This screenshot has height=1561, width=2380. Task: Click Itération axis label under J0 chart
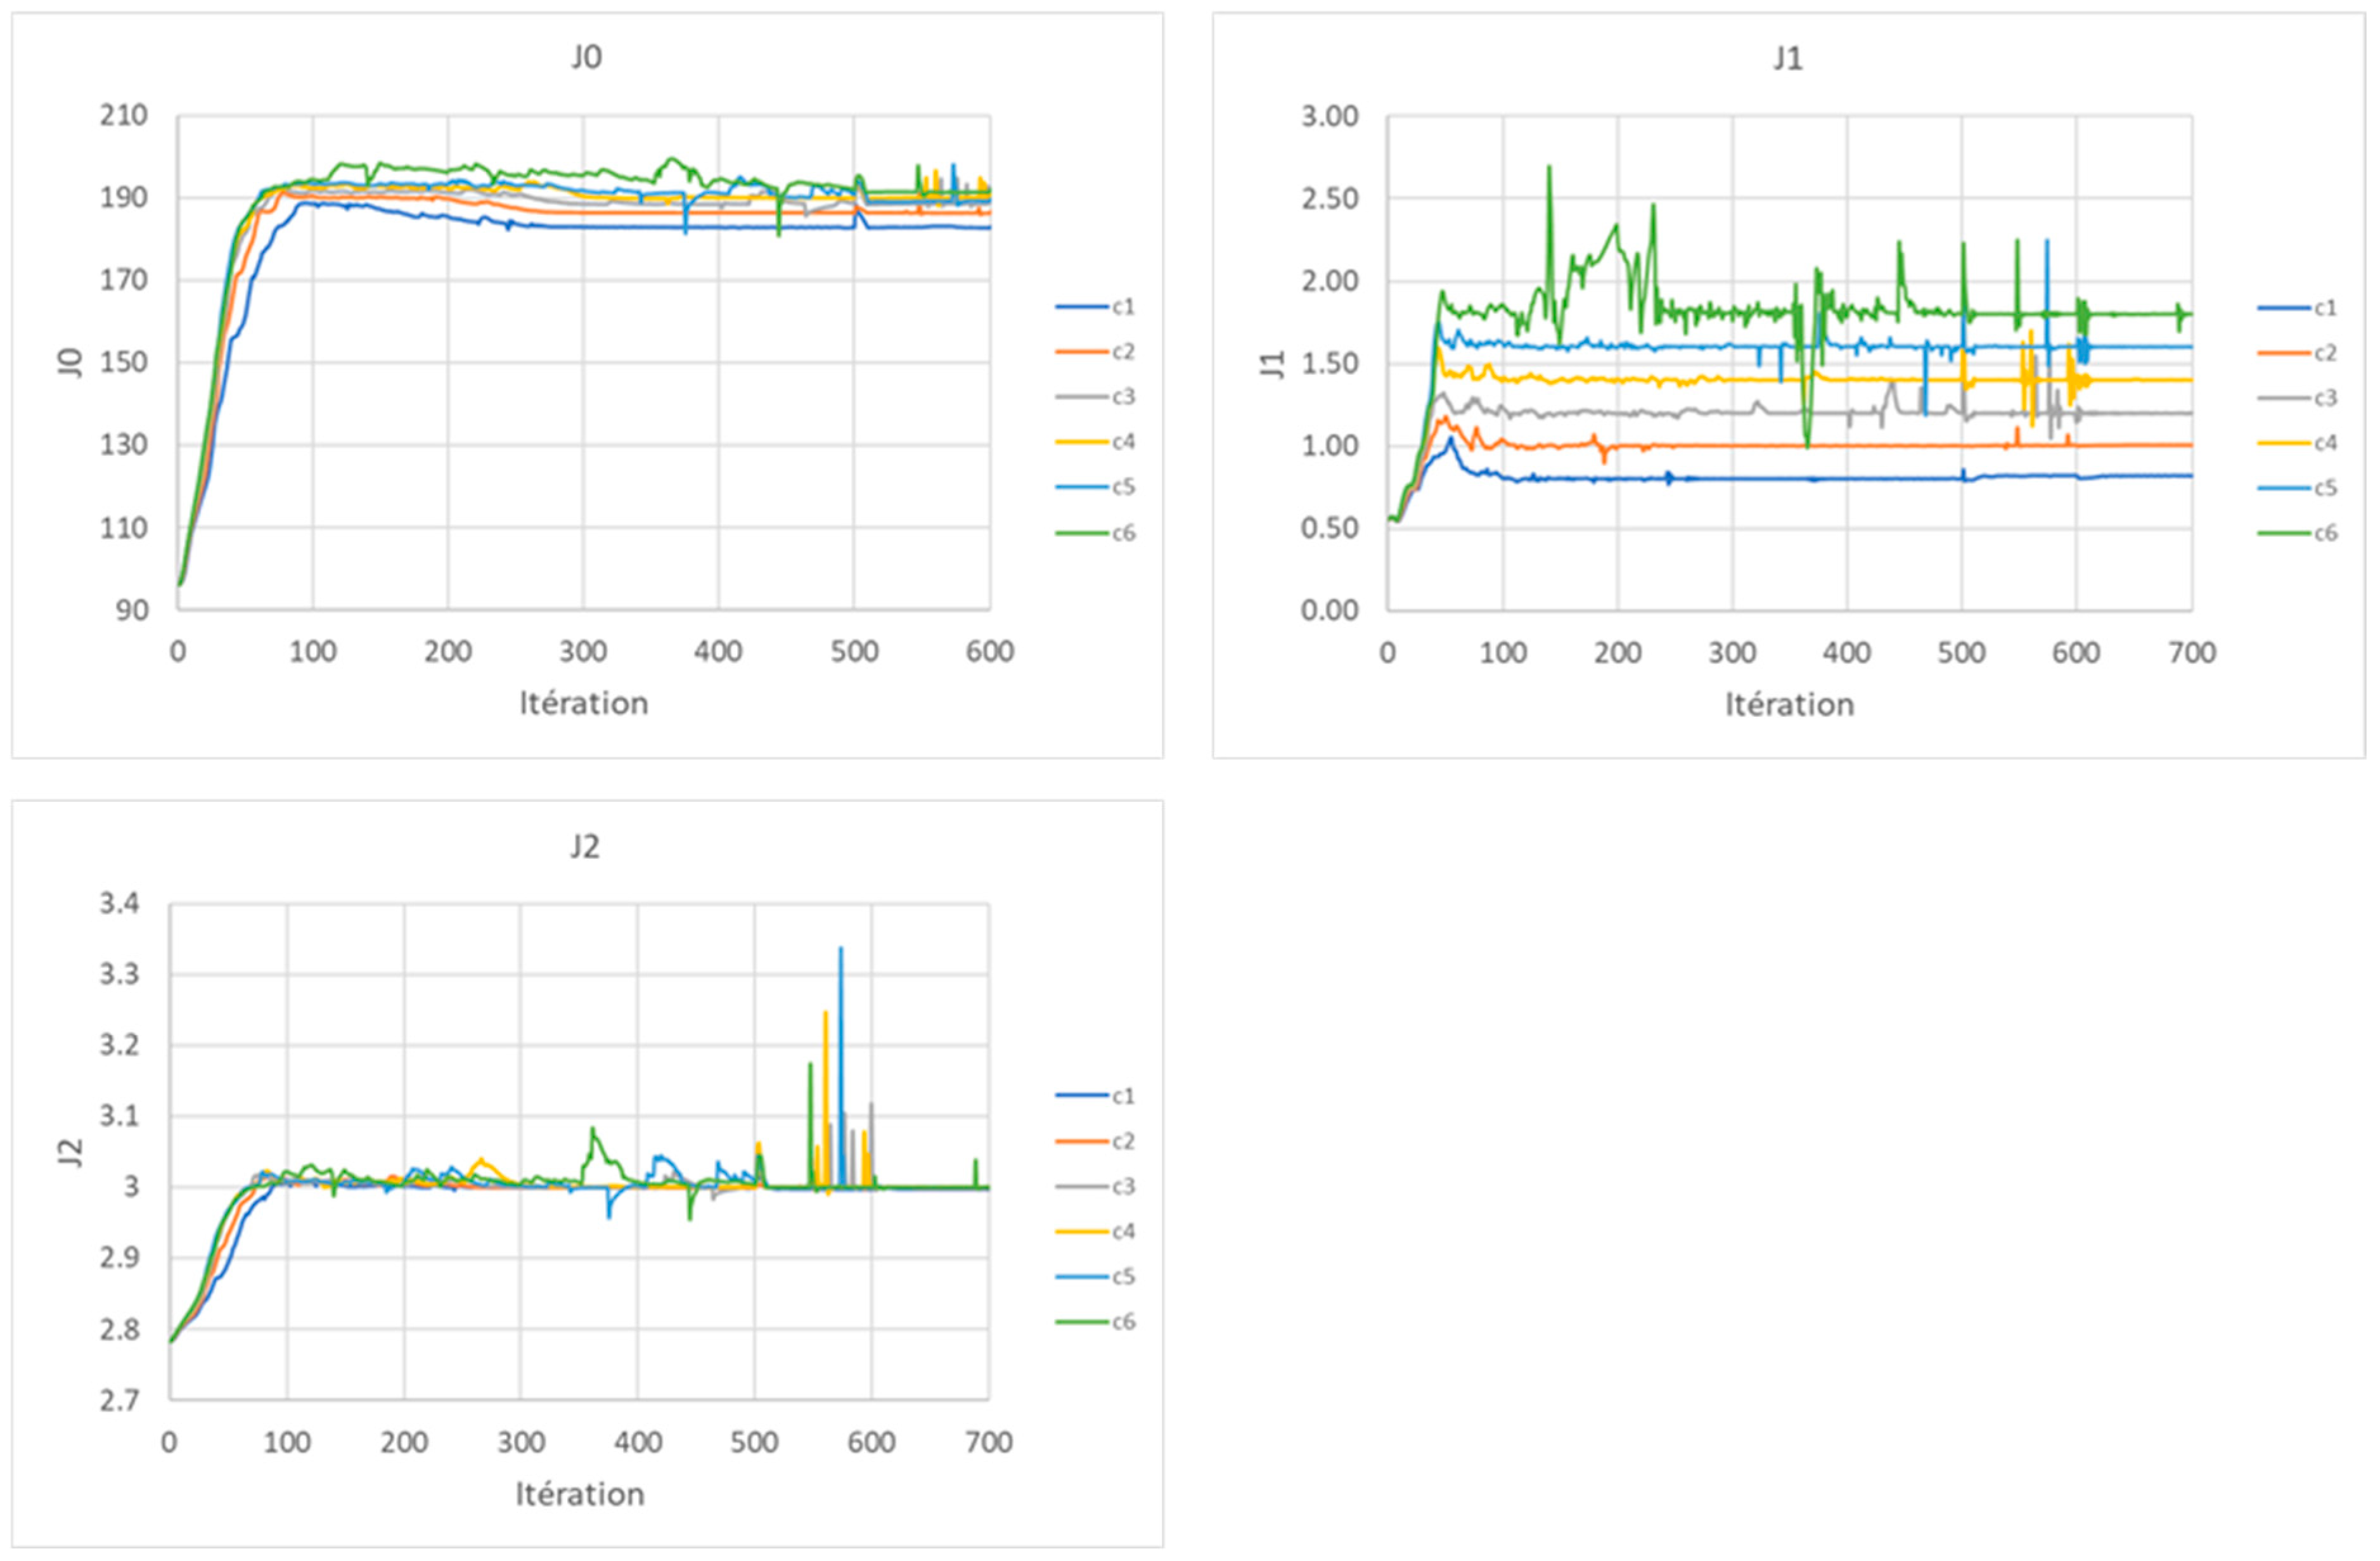[583, 704]
